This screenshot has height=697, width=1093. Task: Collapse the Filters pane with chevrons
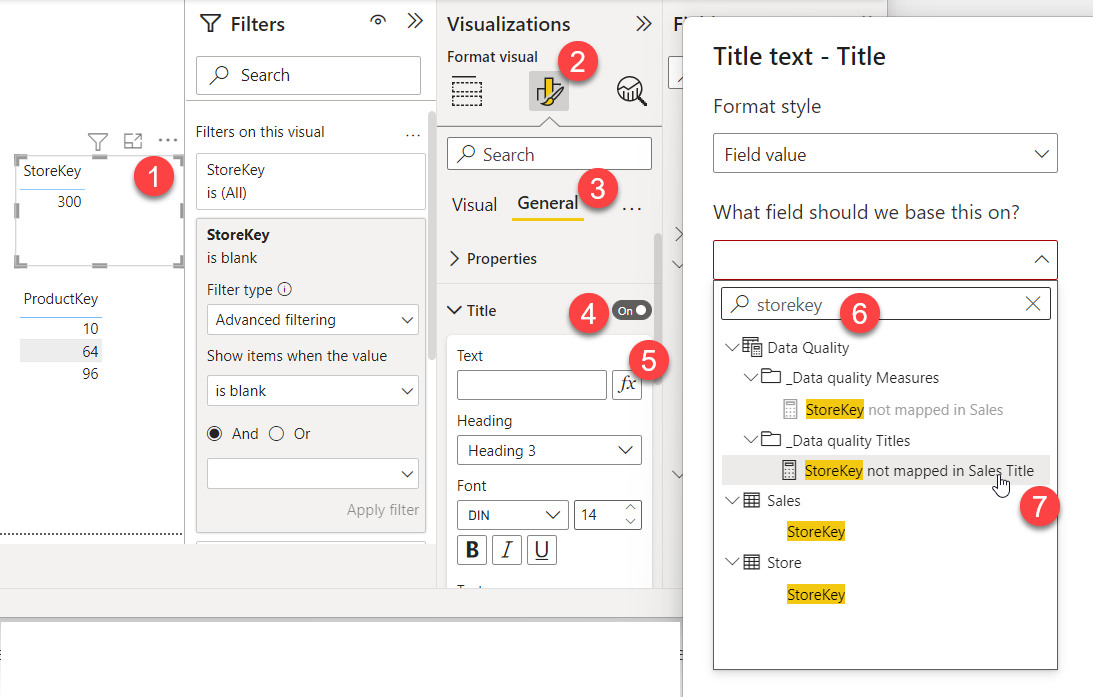[415, 22]
